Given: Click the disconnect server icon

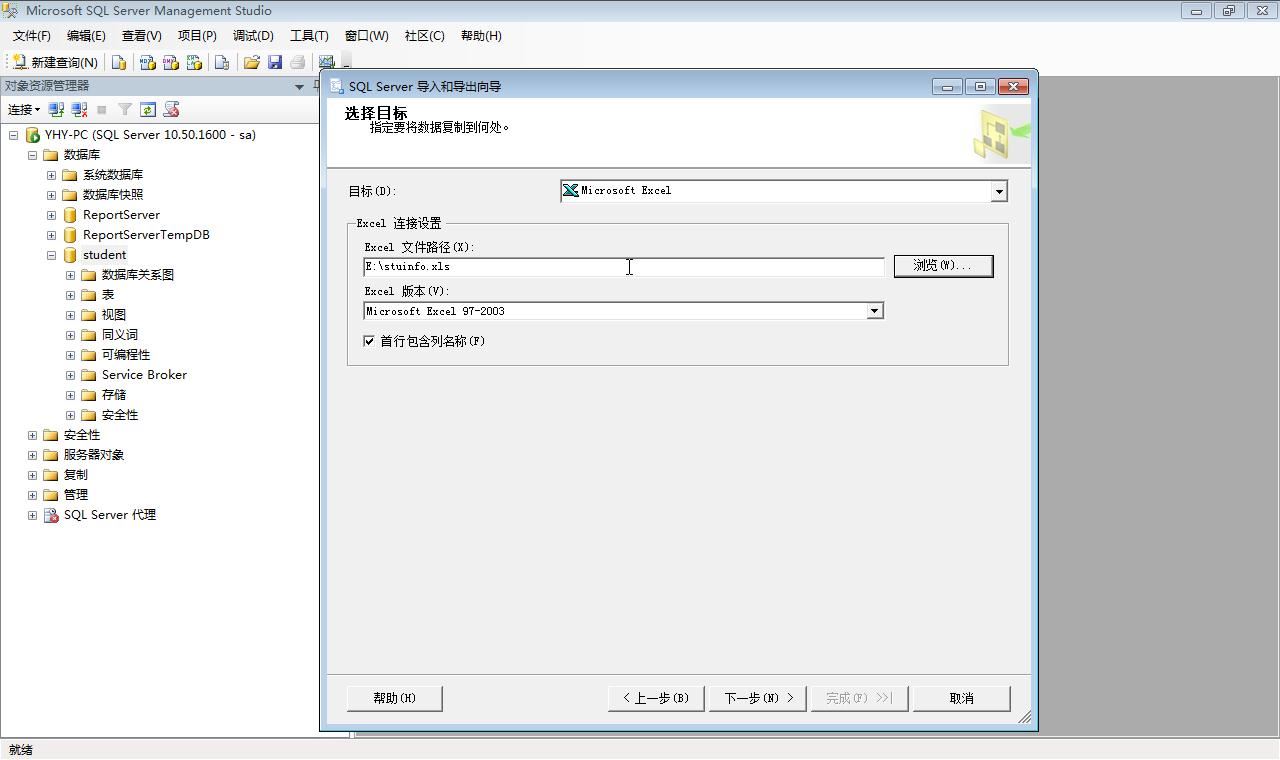Looking at the screenshot, I should 79,110.
